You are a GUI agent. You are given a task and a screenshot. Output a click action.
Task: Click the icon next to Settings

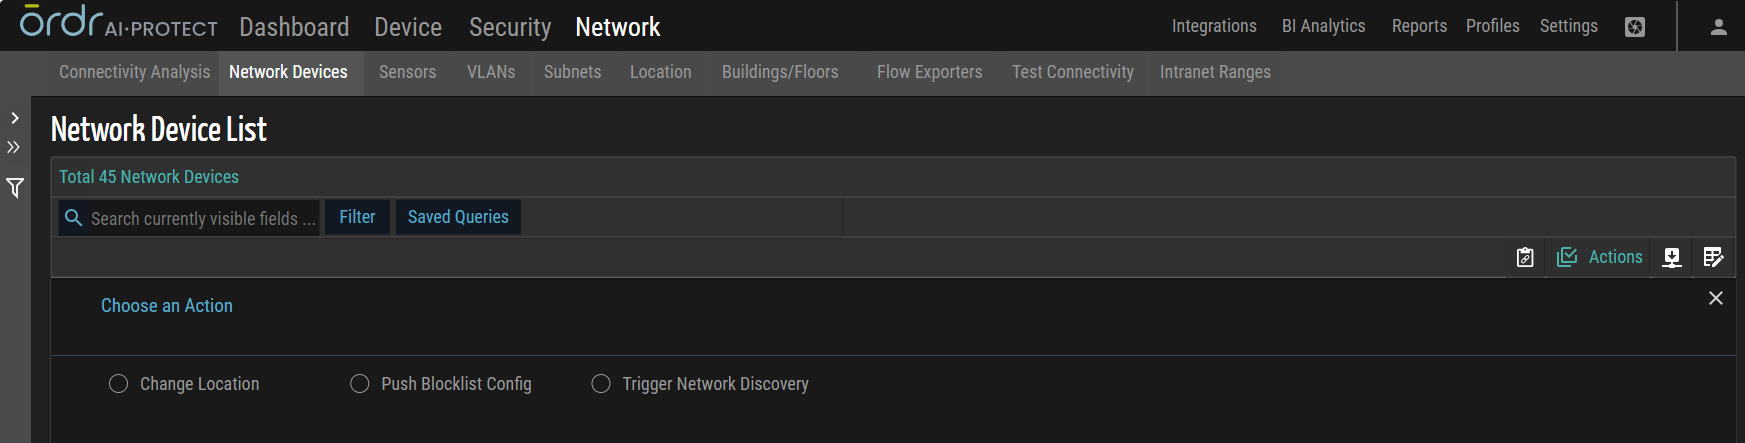(1635, 27)
